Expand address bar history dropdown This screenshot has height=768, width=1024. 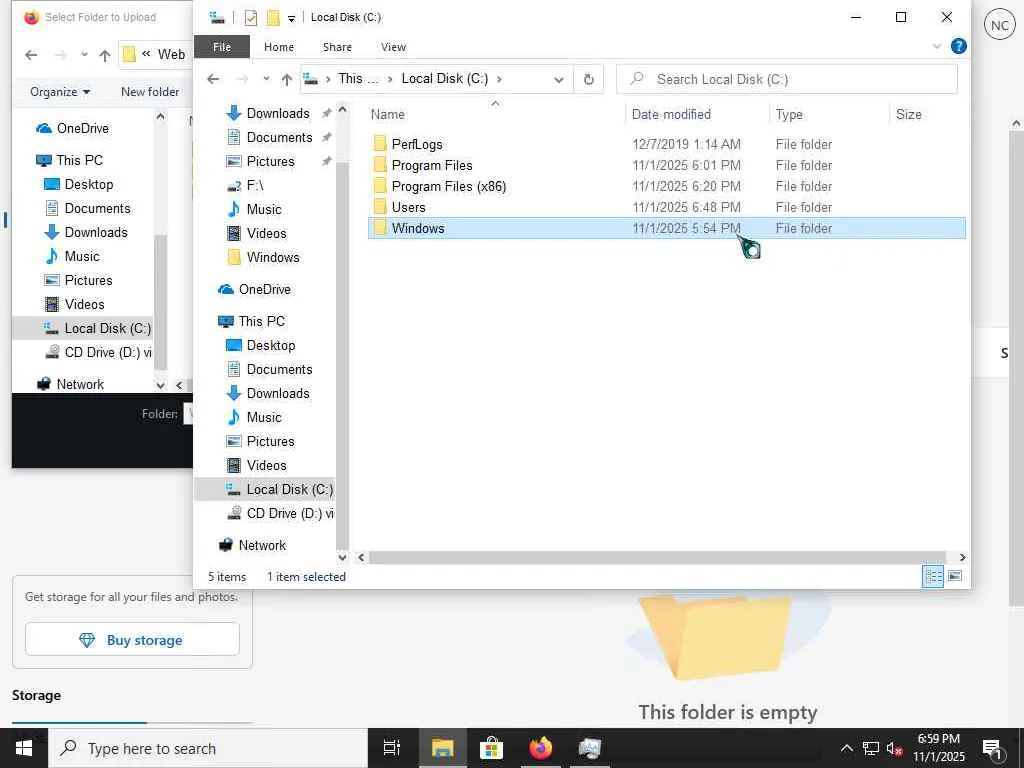[x=558, y=80]
